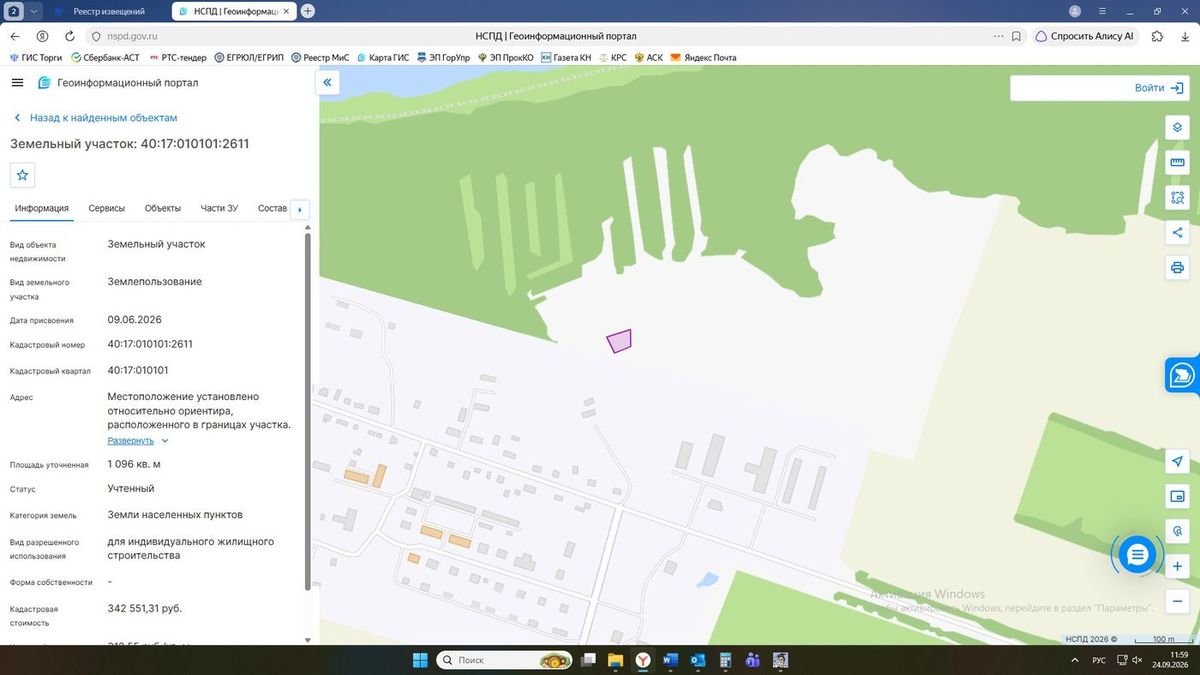Open the Части ЗУ tab
The image size is (1200, 675).
click(x=219, y=208)
